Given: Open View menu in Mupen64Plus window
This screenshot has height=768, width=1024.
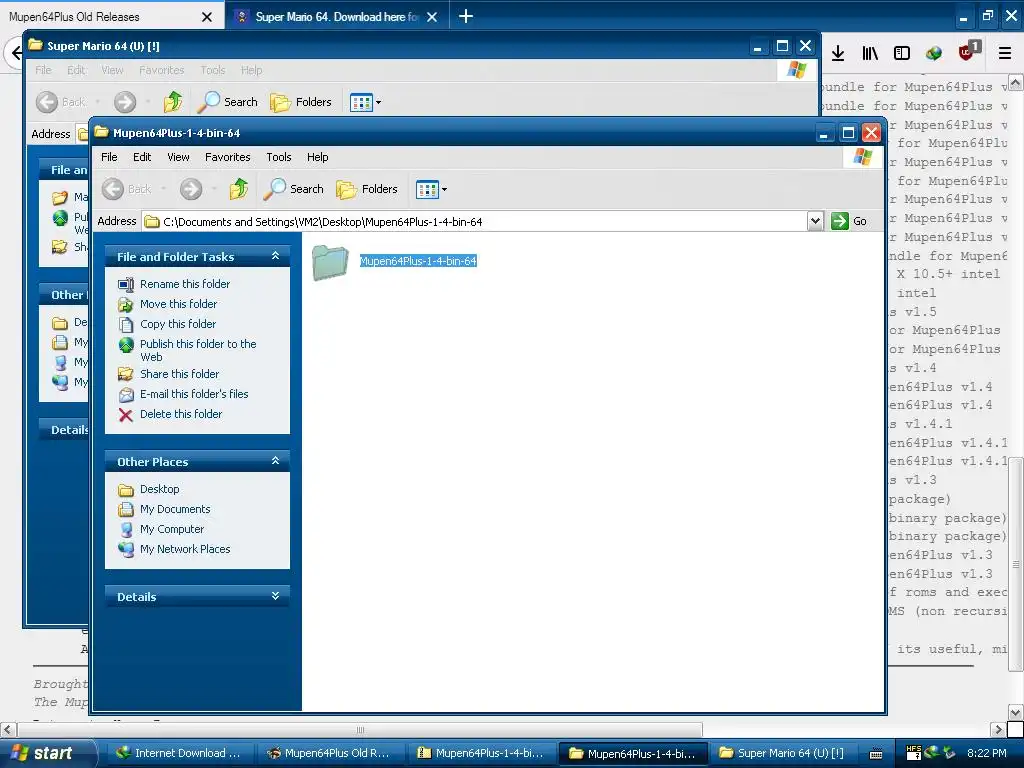Looking at the screenshot, I should pos(178,157).
